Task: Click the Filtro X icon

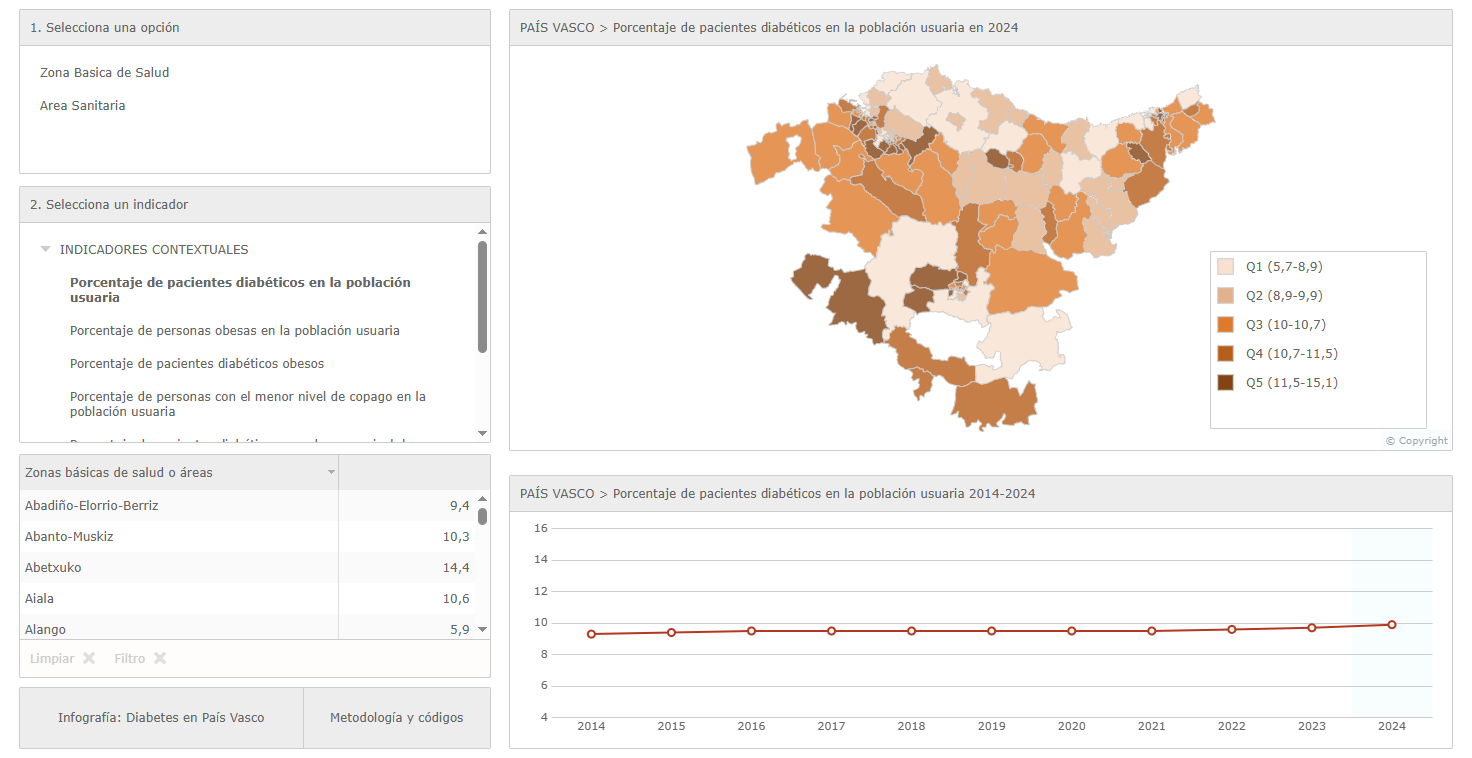Action: point(160,659)
